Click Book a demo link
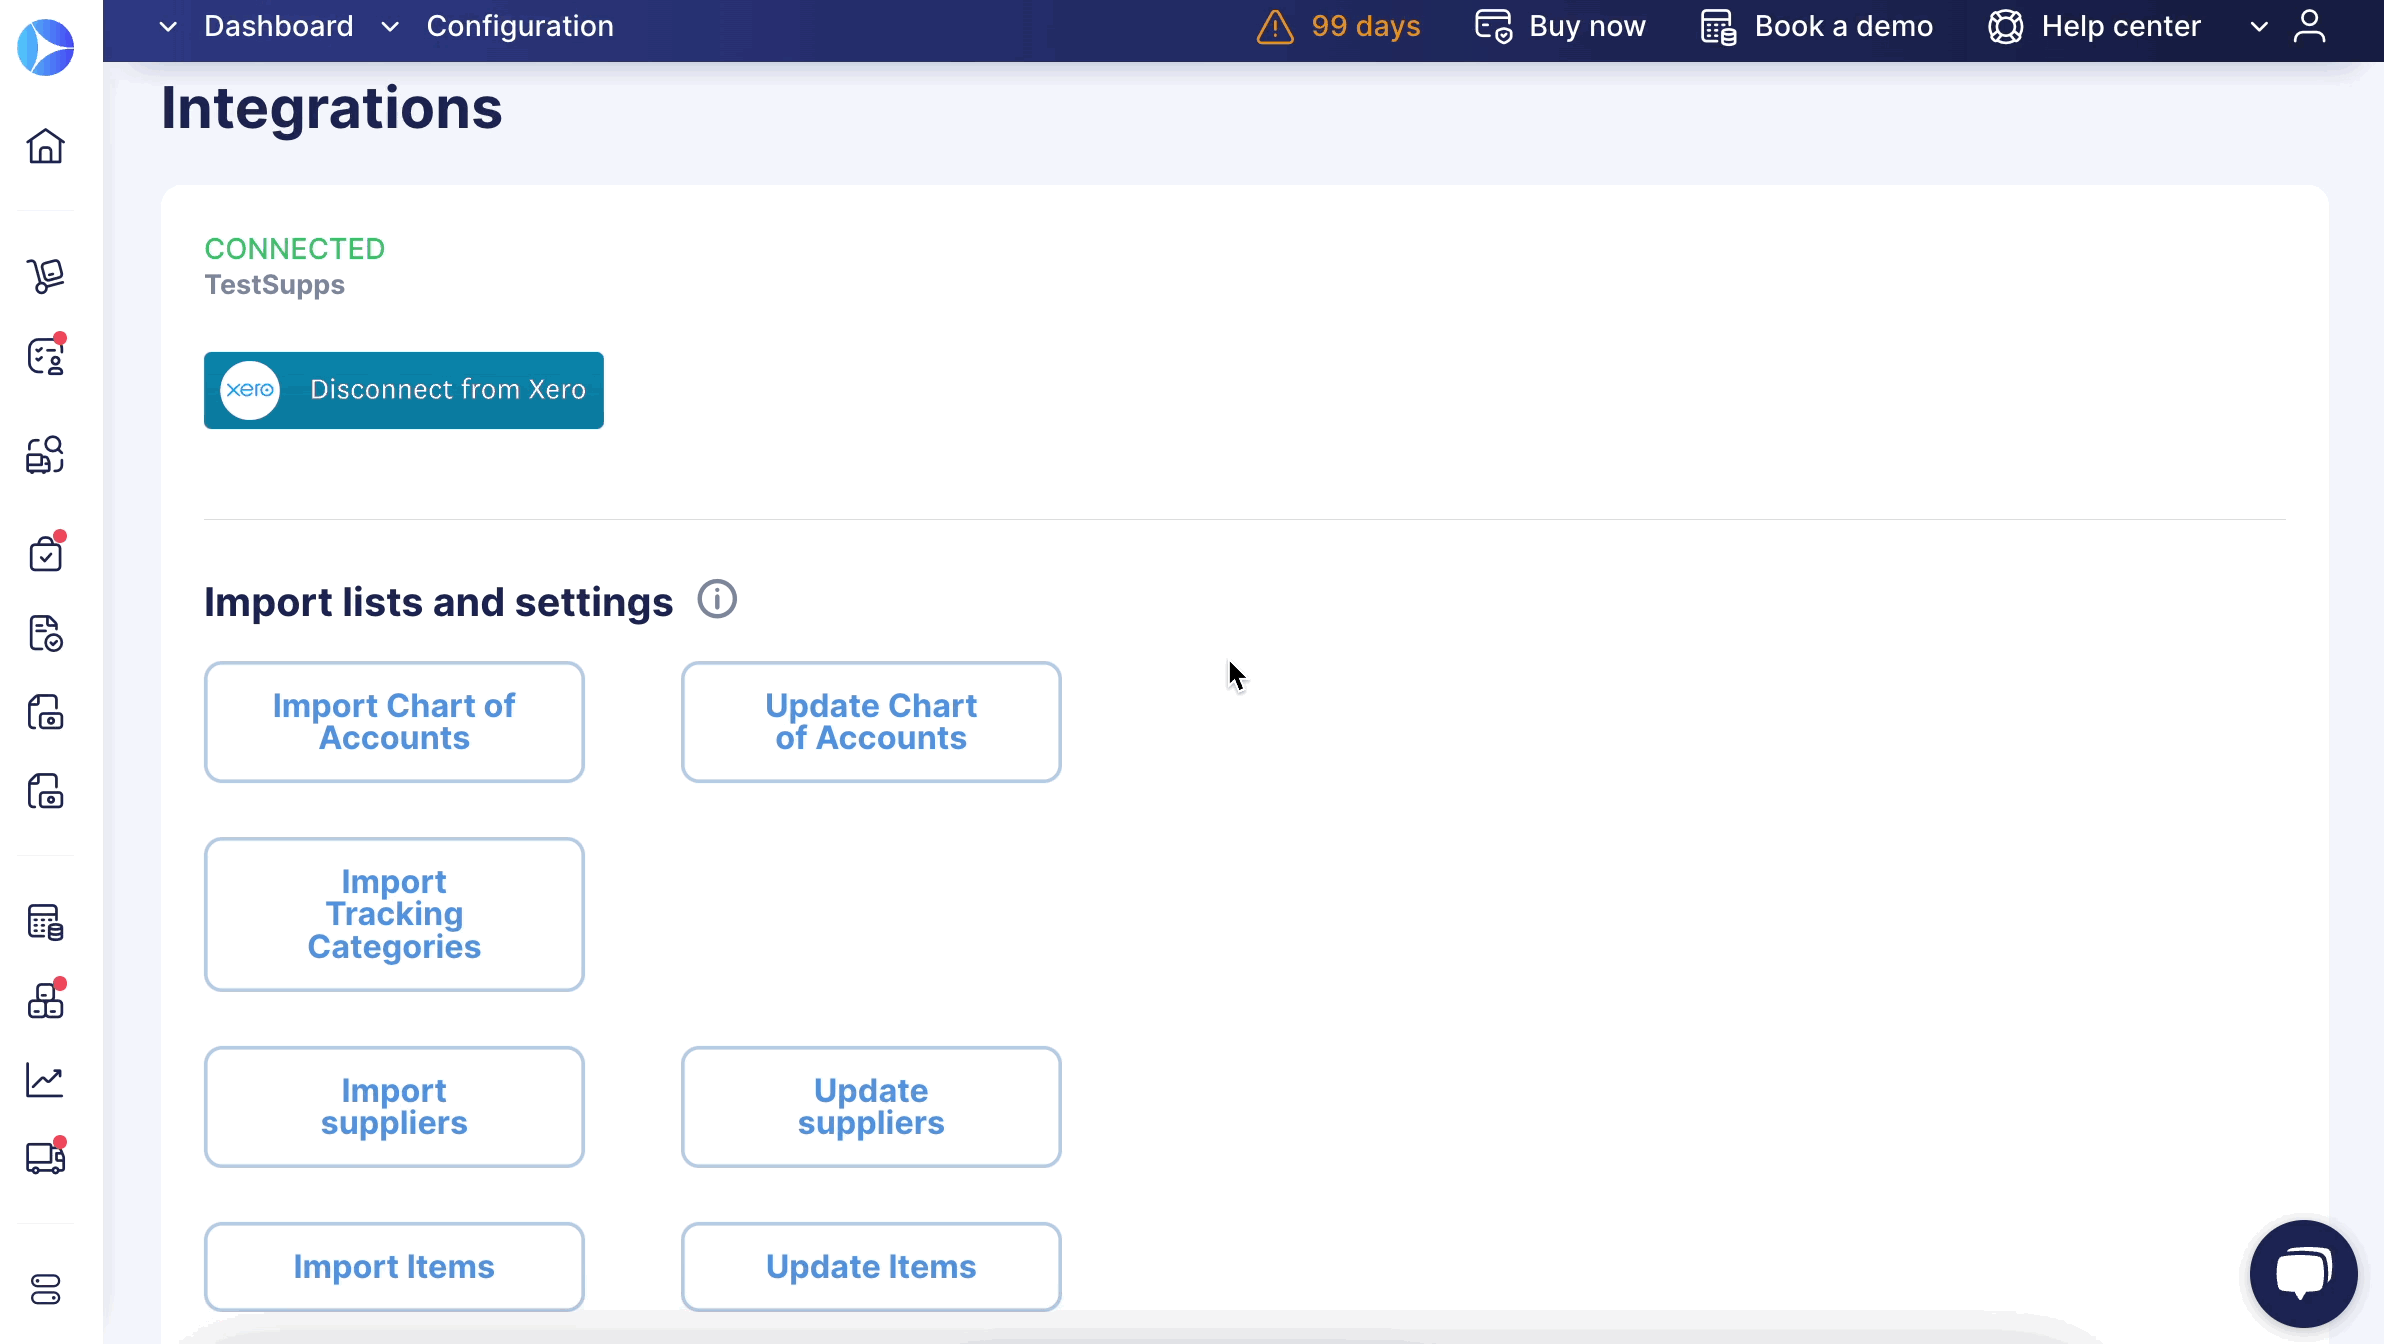Viewport: 2384px width, 1344px height. (1844, 26)
